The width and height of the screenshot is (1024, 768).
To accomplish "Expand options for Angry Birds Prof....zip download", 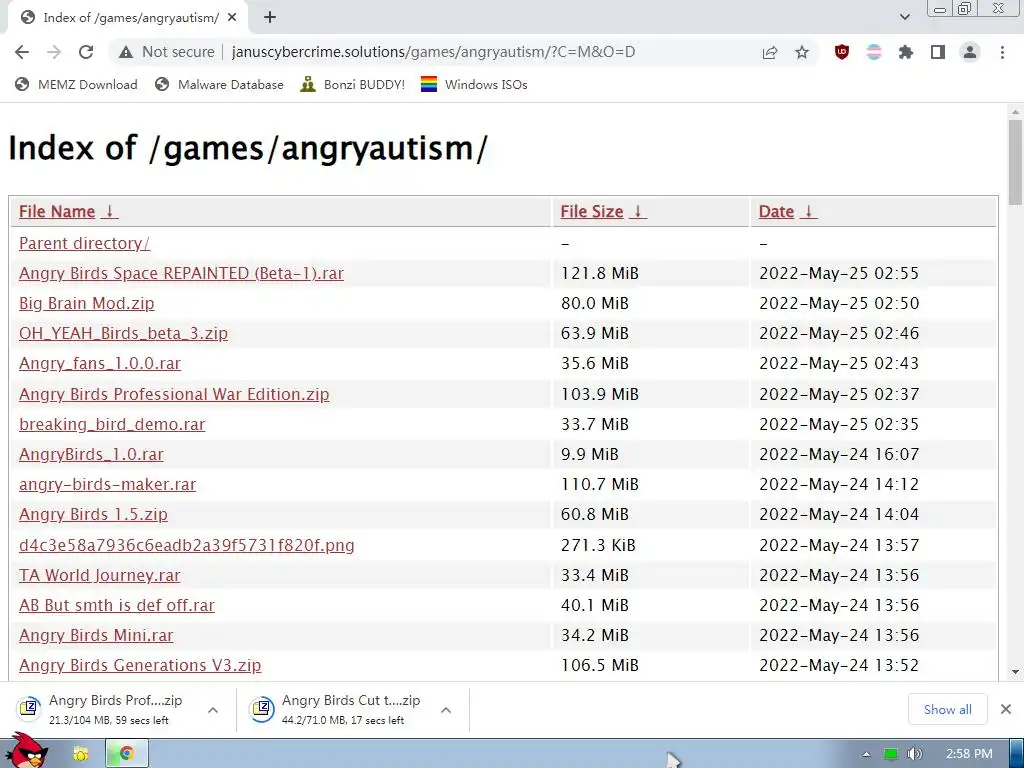I will pyautogui.click(x=213, y=710).
